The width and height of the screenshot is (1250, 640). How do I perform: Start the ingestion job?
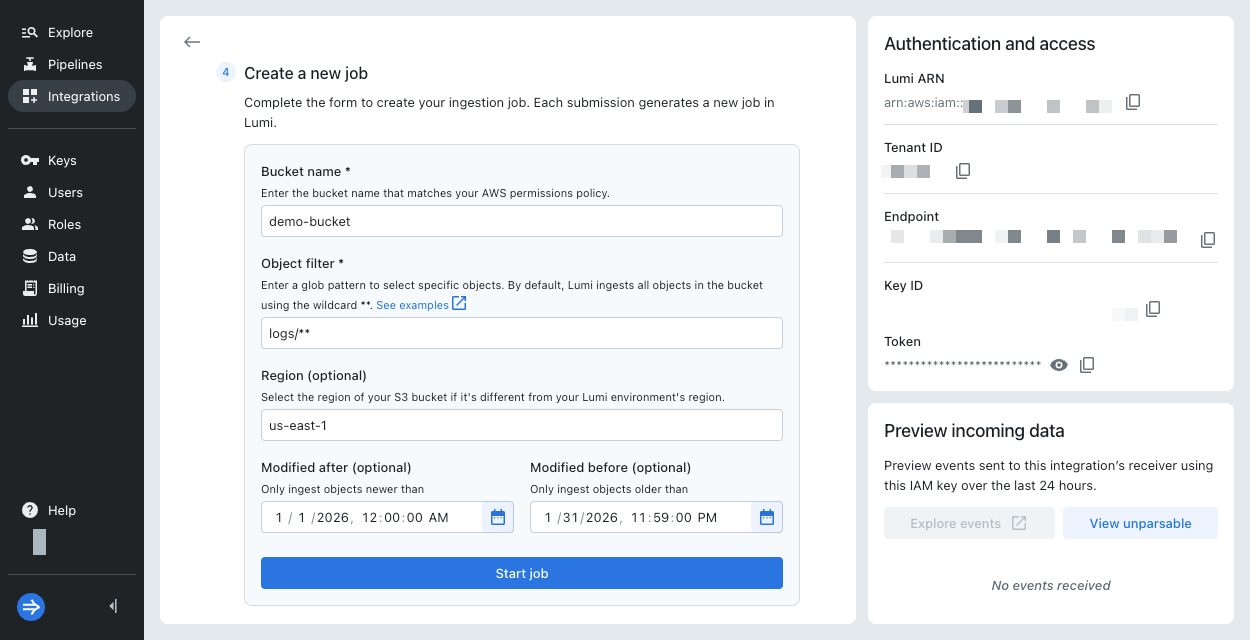coord(521,573)
